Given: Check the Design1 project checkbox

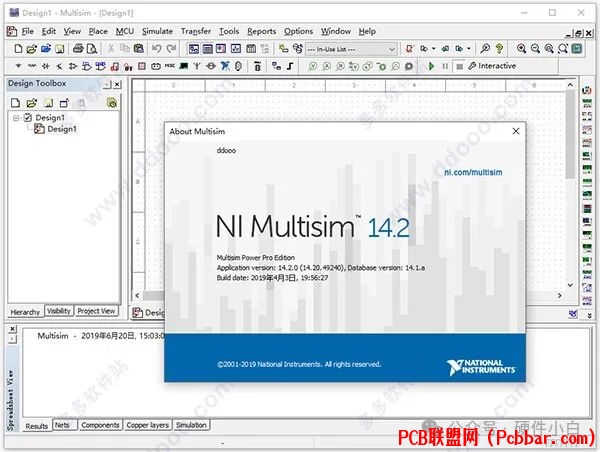Looking at the screenshot, I should click(x=28, y=117).
